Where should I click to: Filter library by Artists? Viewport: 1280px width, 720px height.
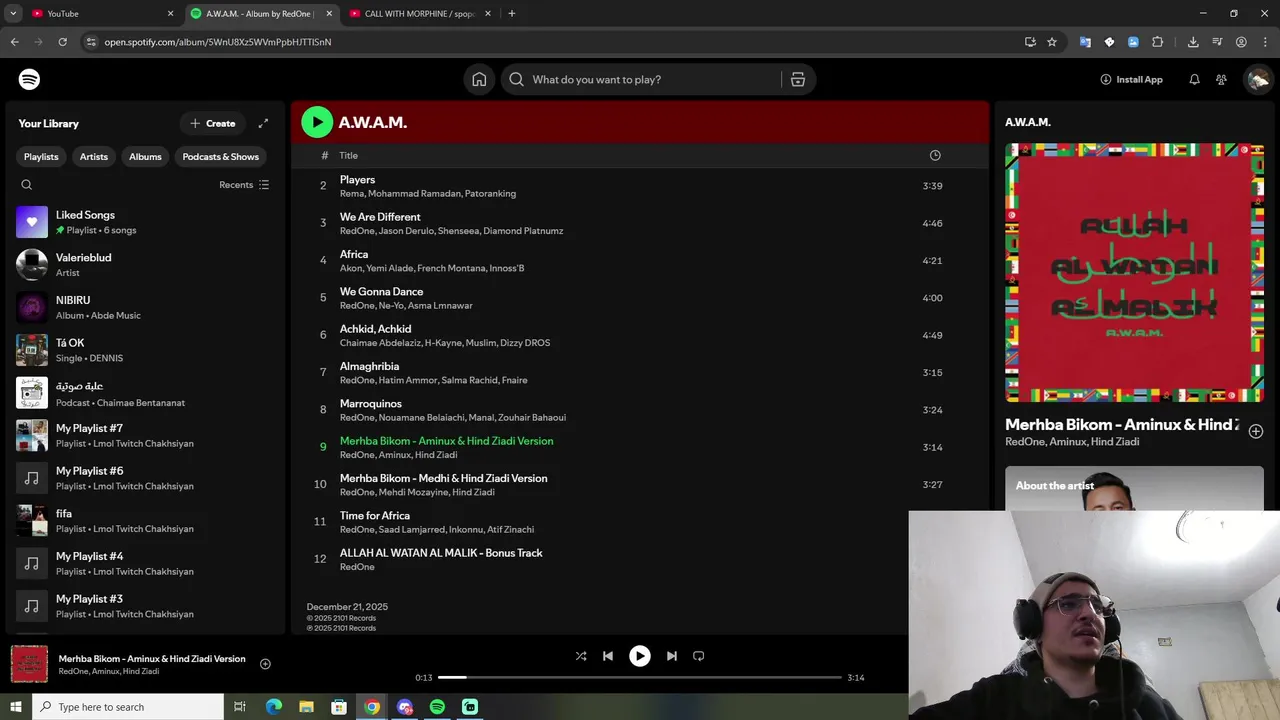[94, 157]
